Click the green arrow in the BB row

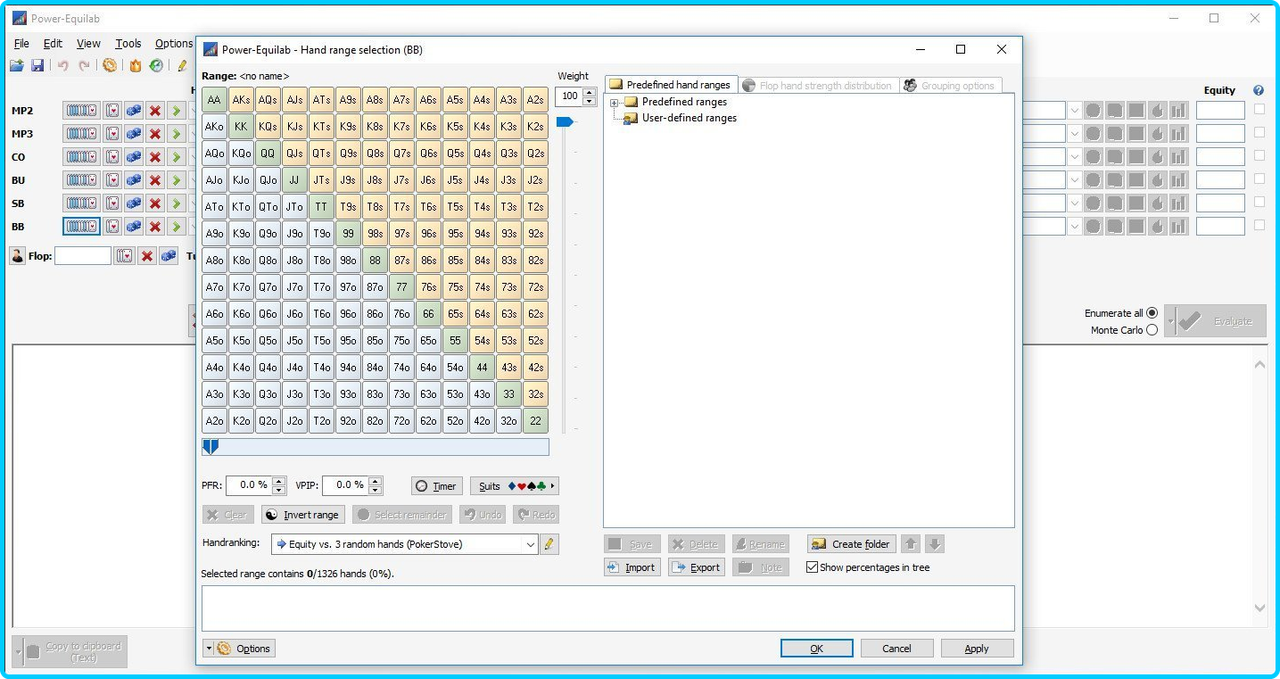pyautogui.click(x=176, y=226)
